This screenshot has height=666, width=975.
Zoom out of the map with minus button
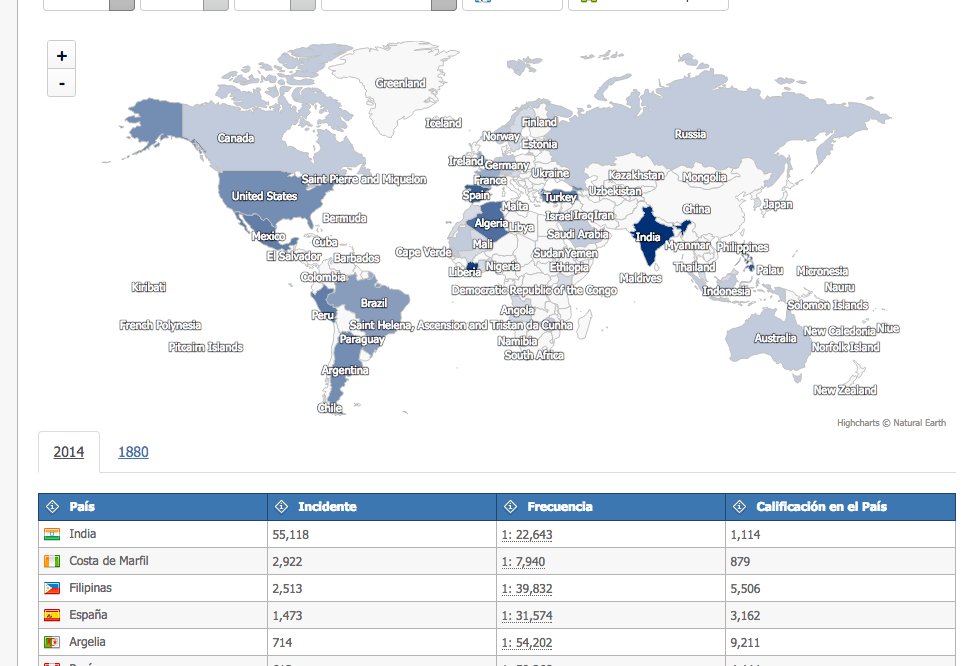[62, 83]
